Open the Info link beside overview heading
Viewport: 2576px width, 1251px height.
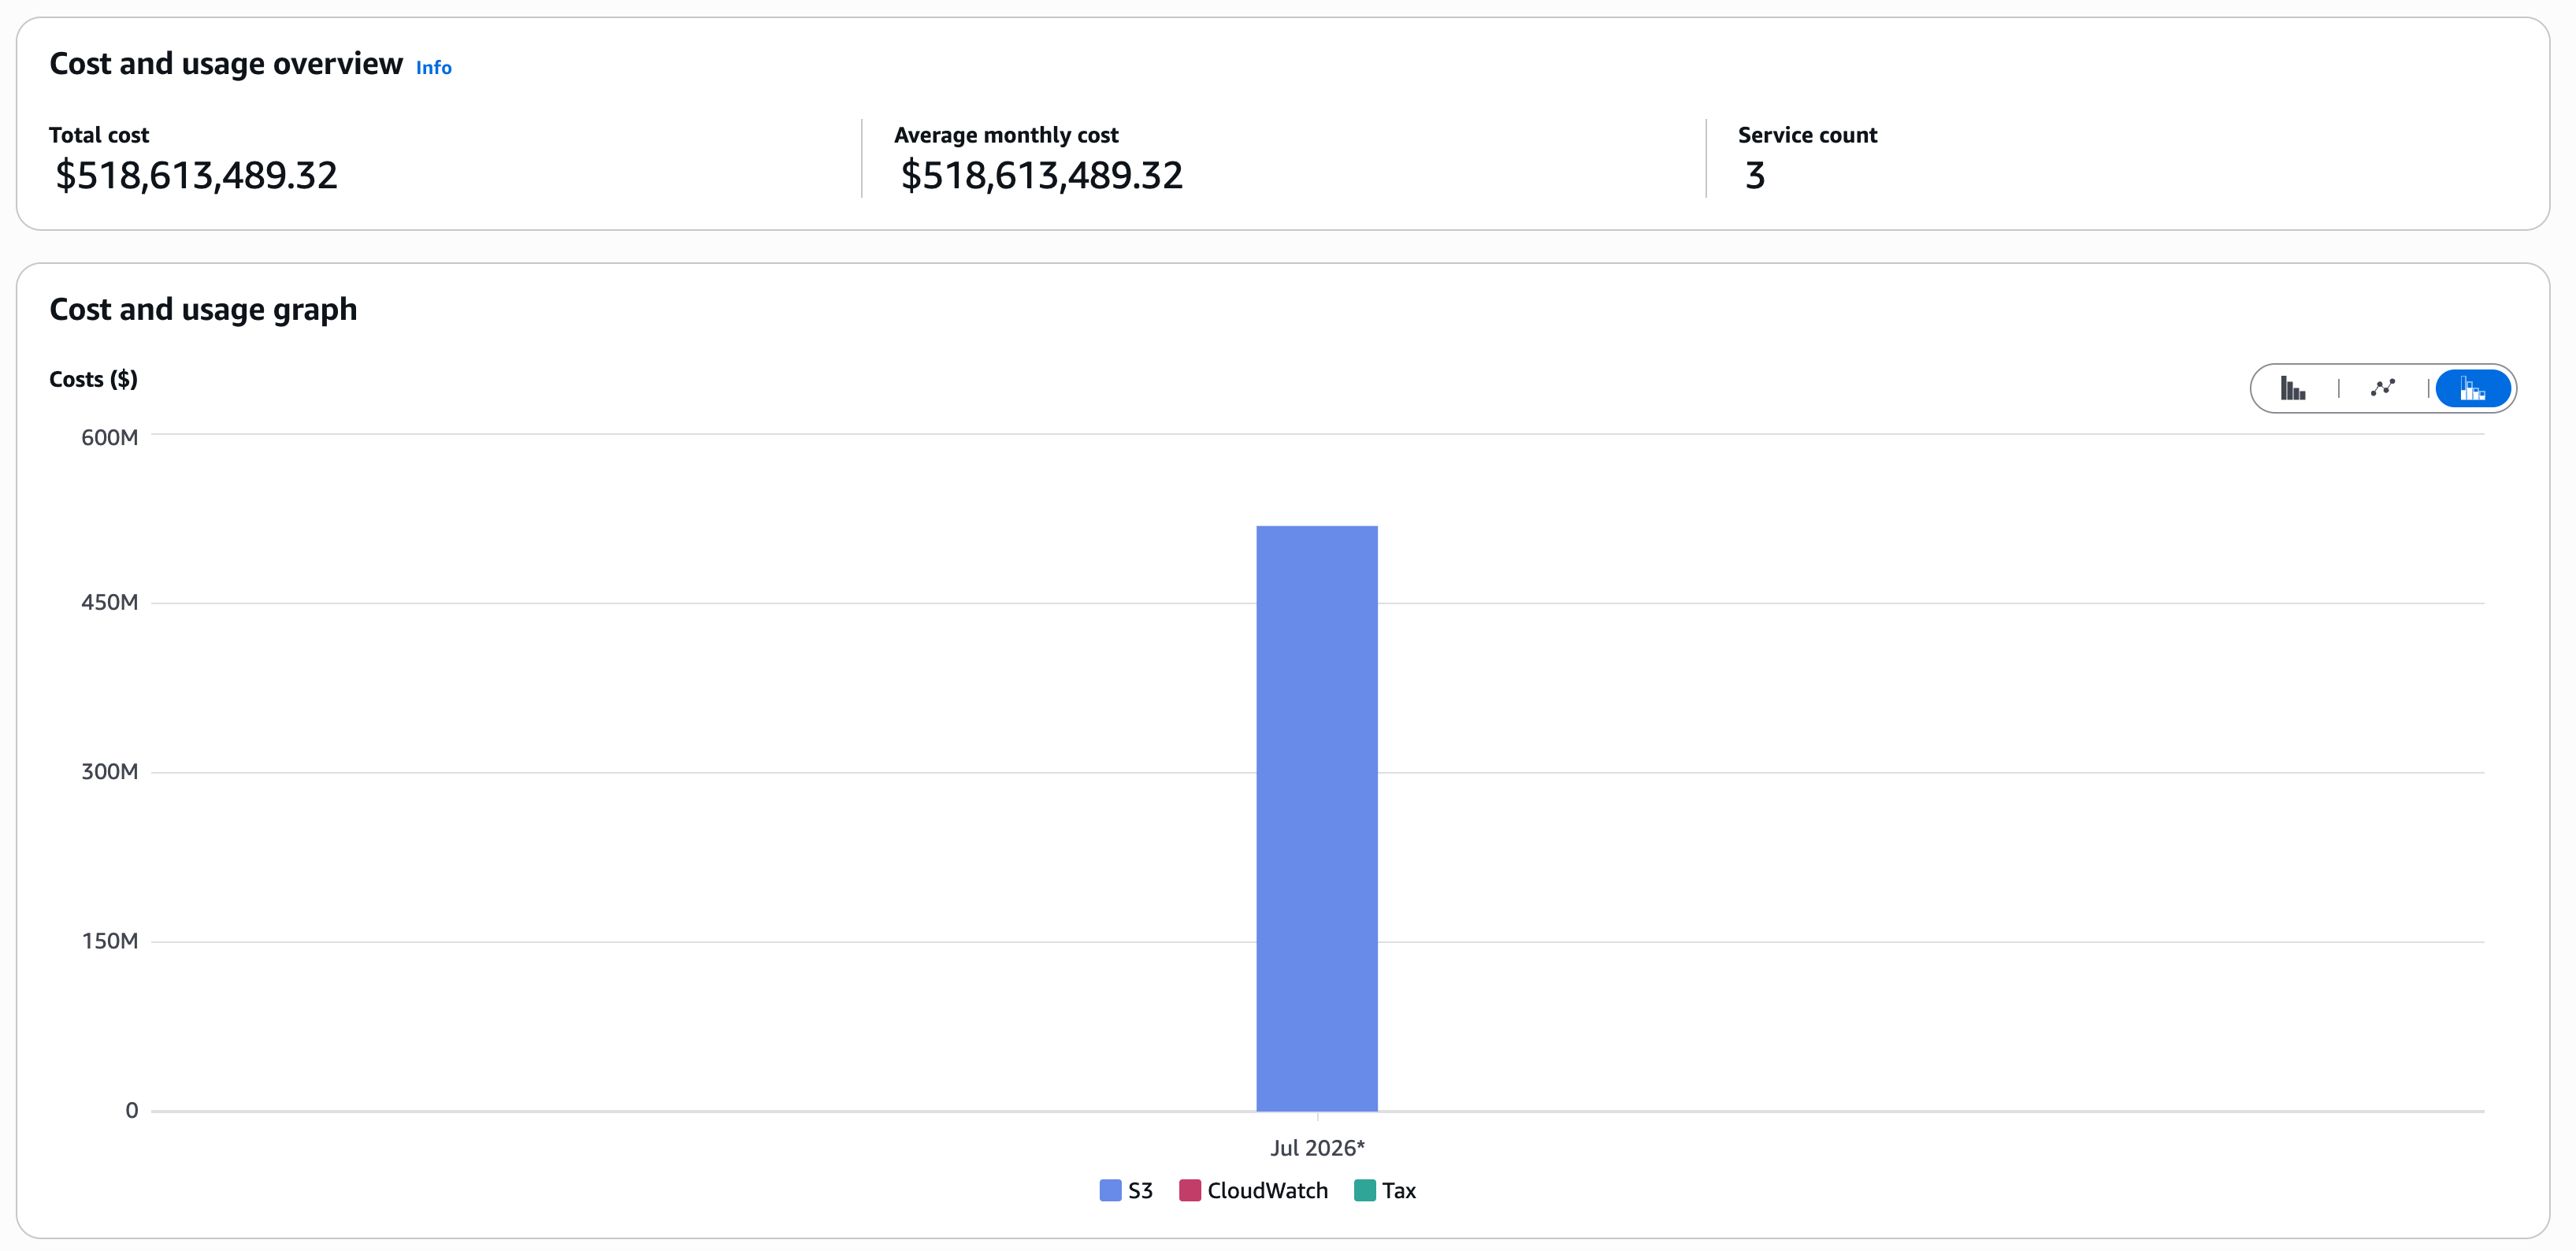[434, 68]
